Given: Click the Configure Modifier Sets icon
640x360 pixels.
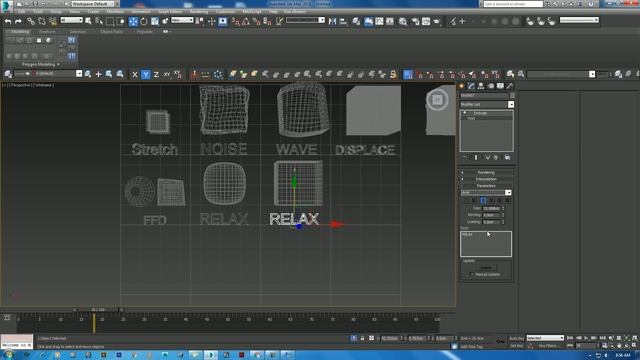Looking at the screenshot, I should pos(507,157).
